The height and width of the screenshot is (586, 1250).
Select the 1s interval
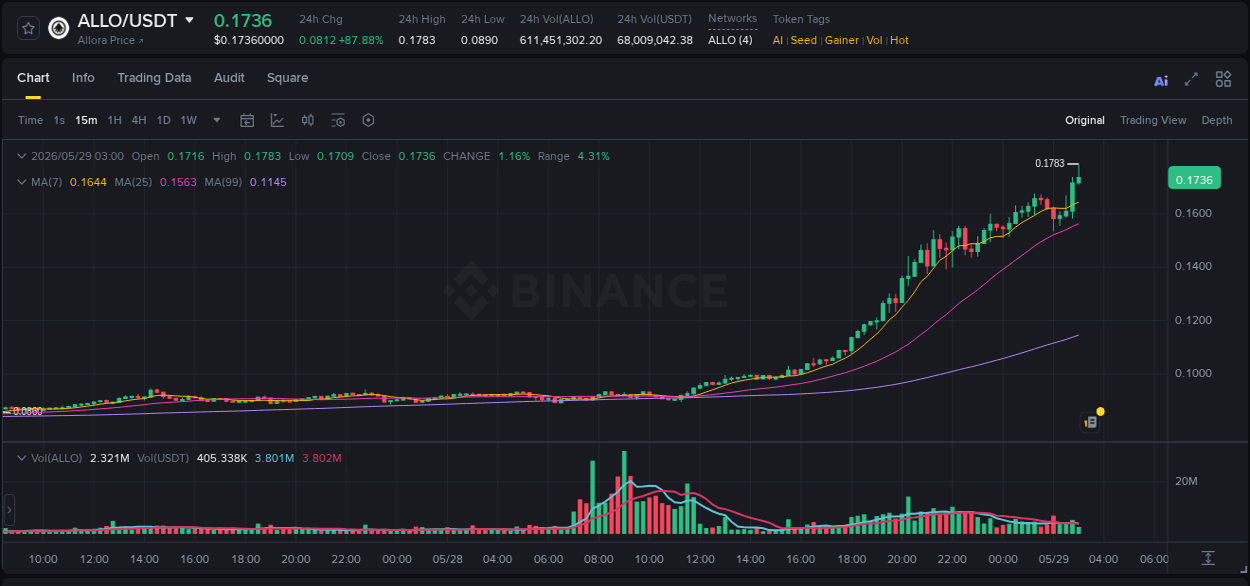tap(59, 120)
